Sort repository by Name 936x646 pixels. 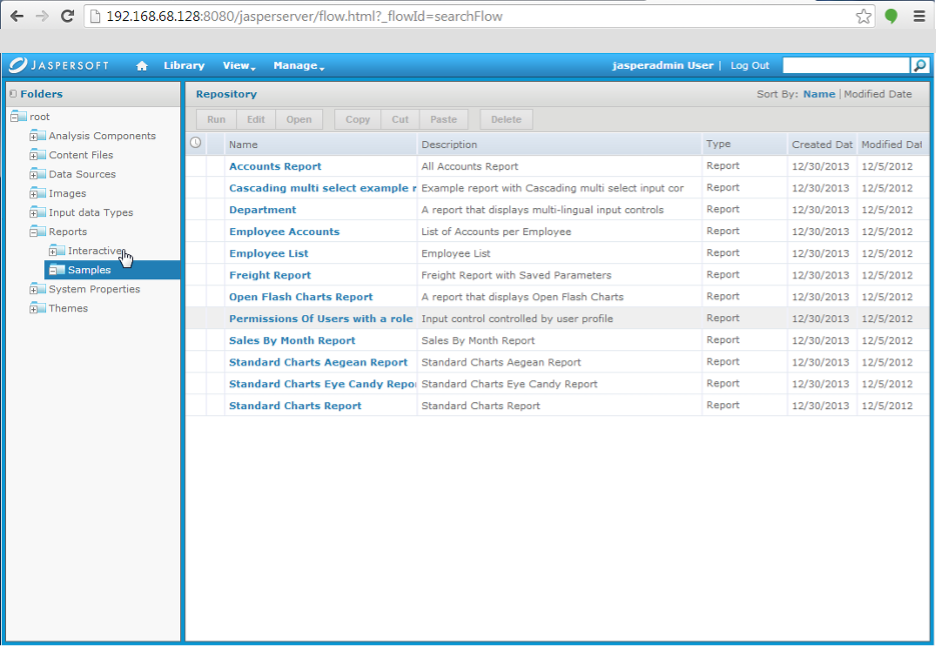pyautogui.click(x=819, y=94)
